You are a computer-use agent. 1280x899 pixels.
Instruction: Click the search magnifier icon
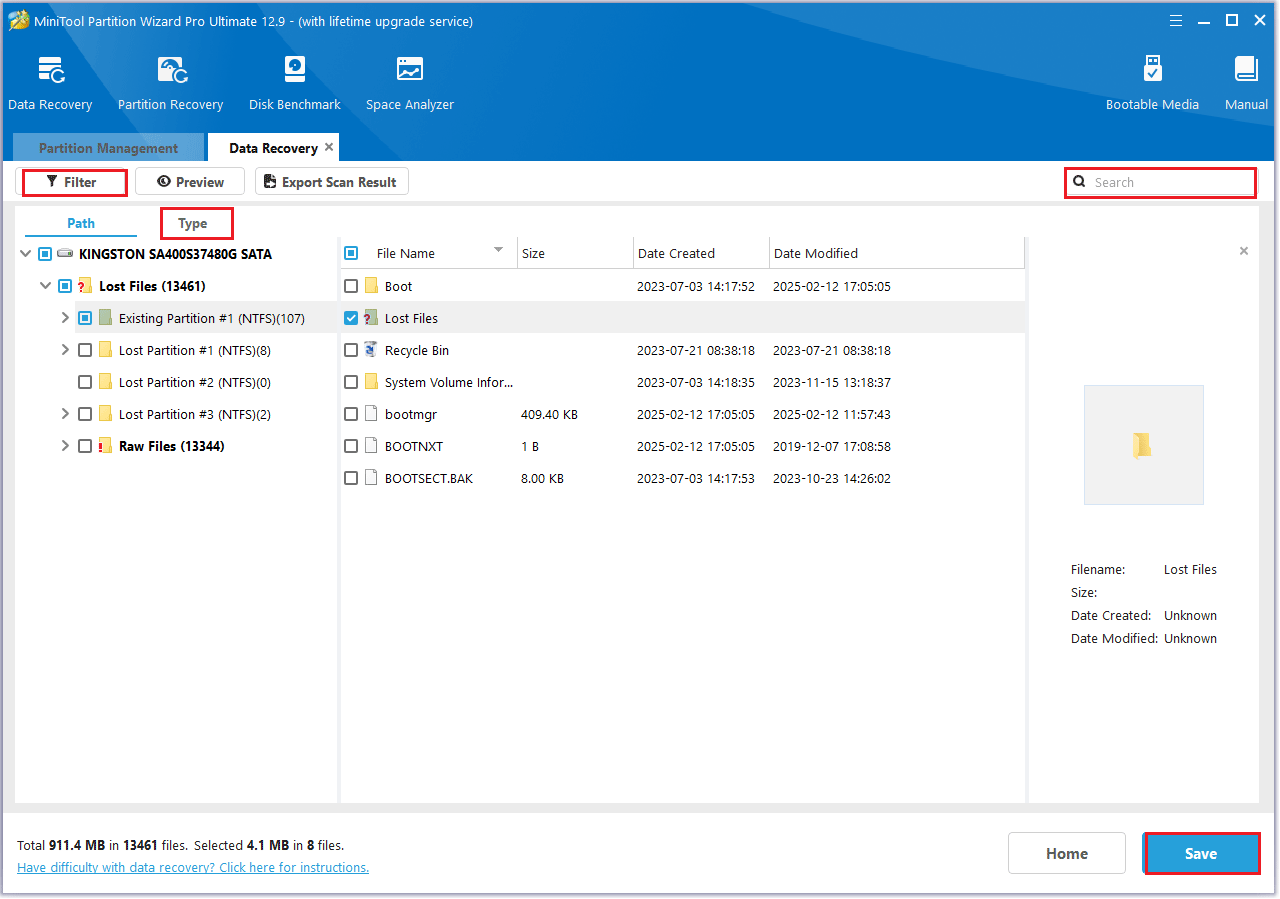pos(1080,182)
